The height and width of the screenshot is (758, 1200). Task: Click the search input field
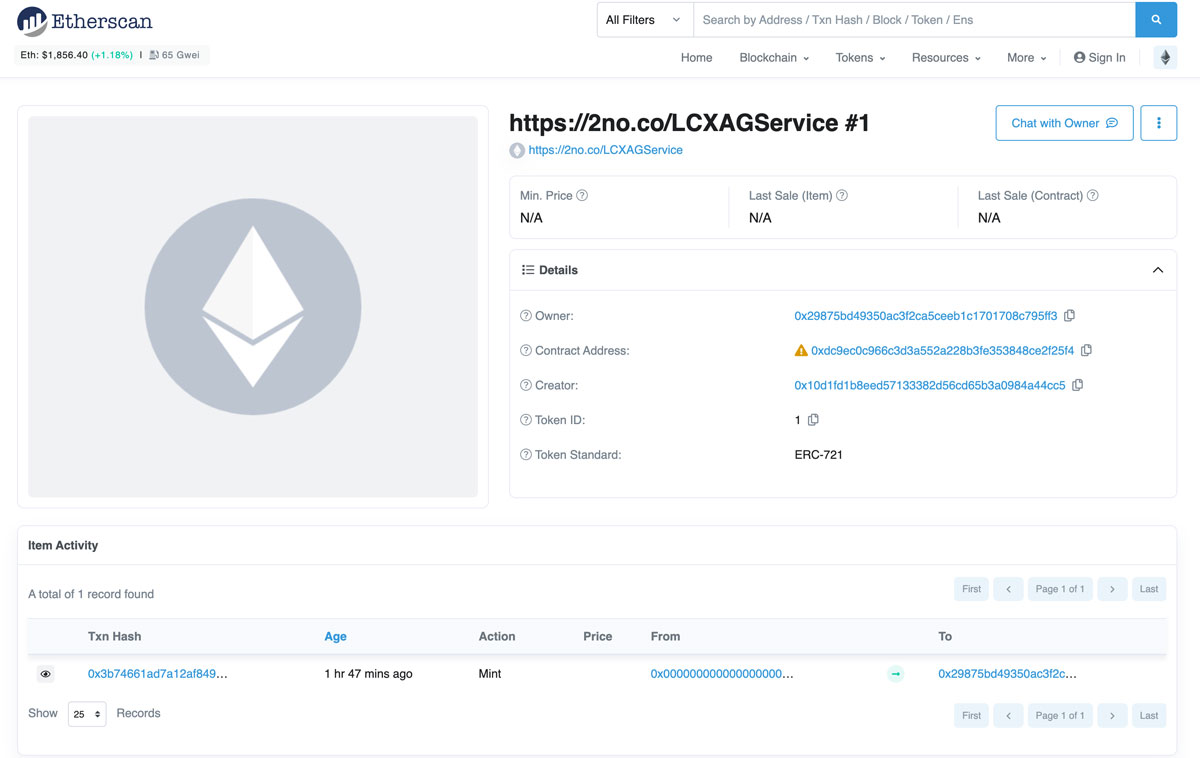tap(914, 20)
